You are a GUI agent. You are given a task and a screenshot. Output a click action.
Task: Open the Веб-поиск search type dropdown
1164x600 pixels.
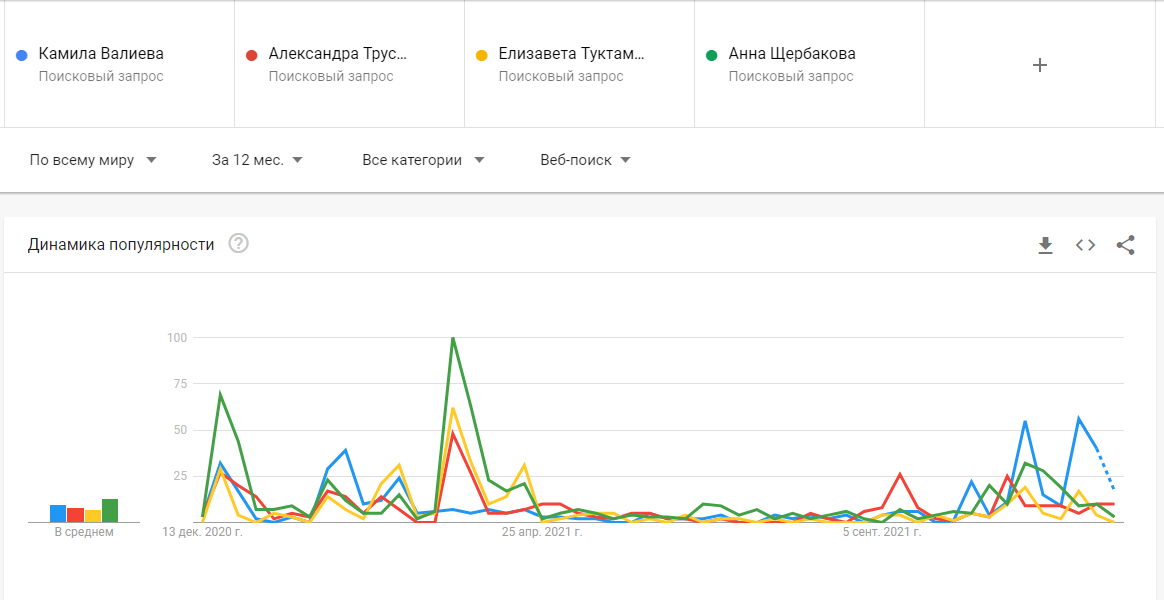585,160
